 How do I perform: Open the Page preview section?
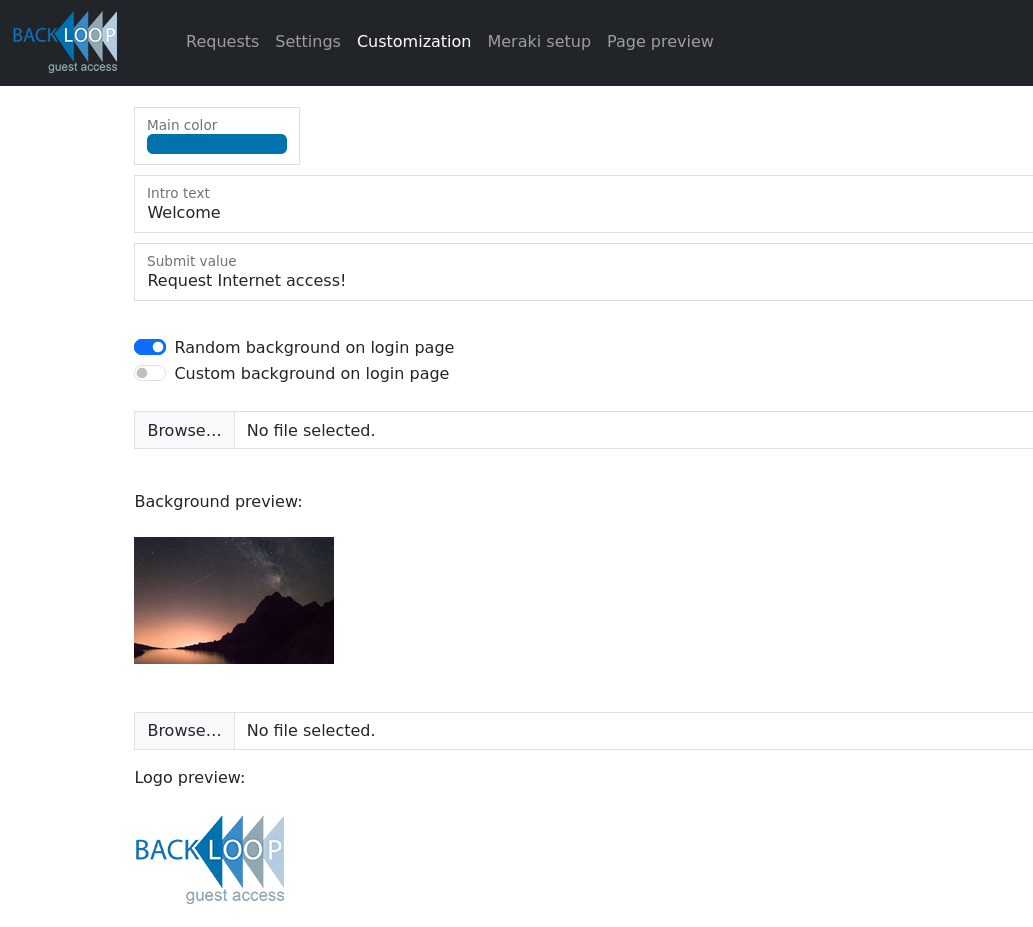coord(660,41)
